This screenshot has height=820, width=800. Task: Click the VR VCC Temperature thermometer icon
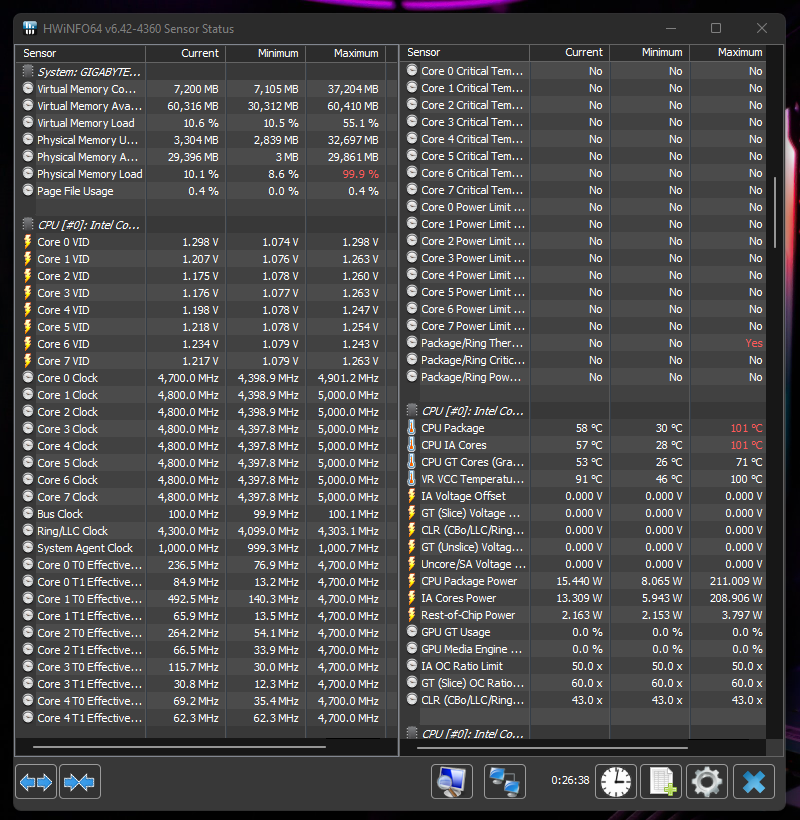[412, 479]
